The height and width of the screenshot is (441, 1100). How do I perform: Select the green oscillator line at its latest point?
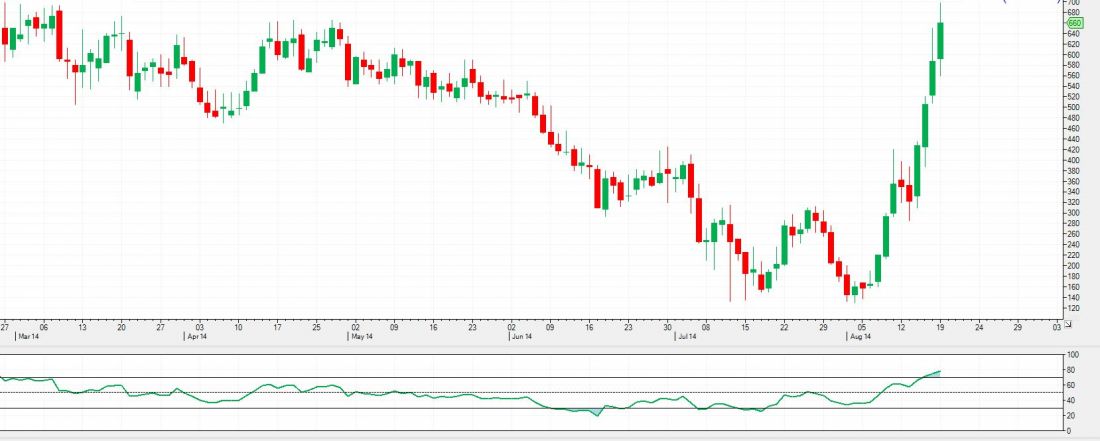tap(938, 372)
